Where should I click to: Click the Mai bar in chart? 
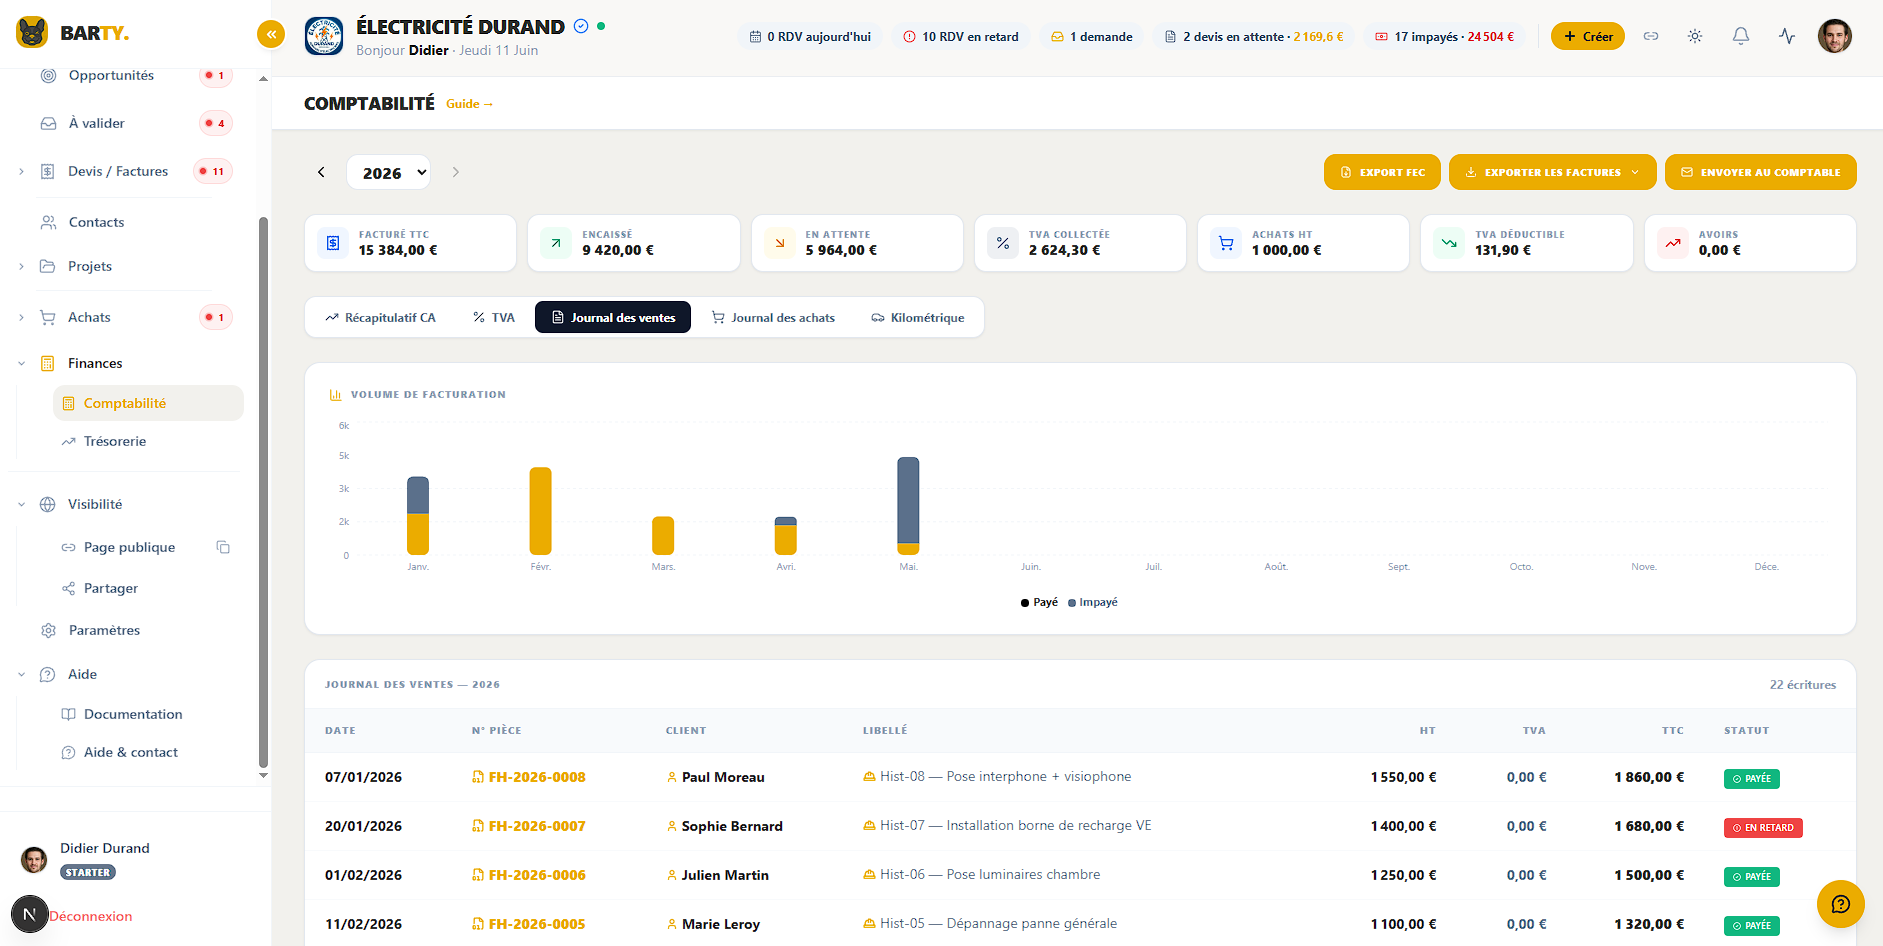(x=908, y=506)
